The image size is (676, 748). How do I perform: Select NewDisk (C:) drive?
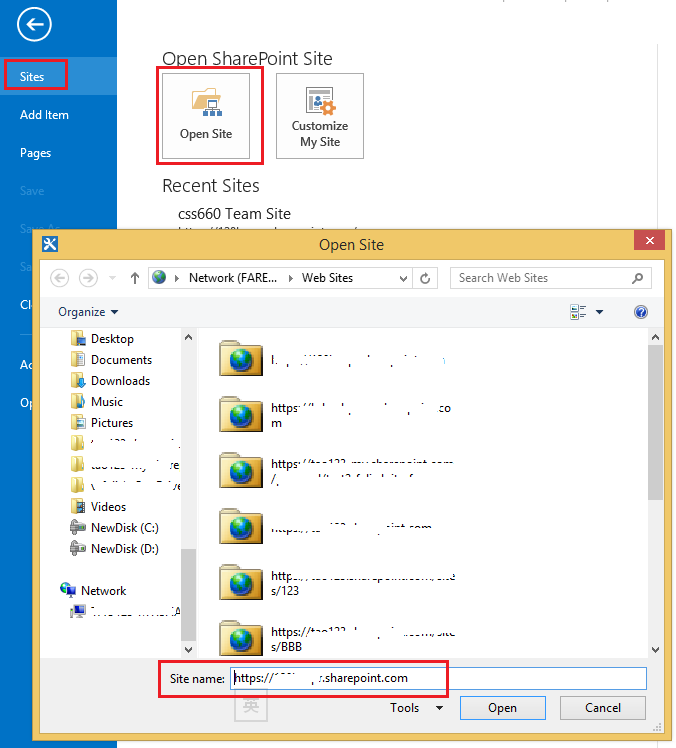coord(125,528)
